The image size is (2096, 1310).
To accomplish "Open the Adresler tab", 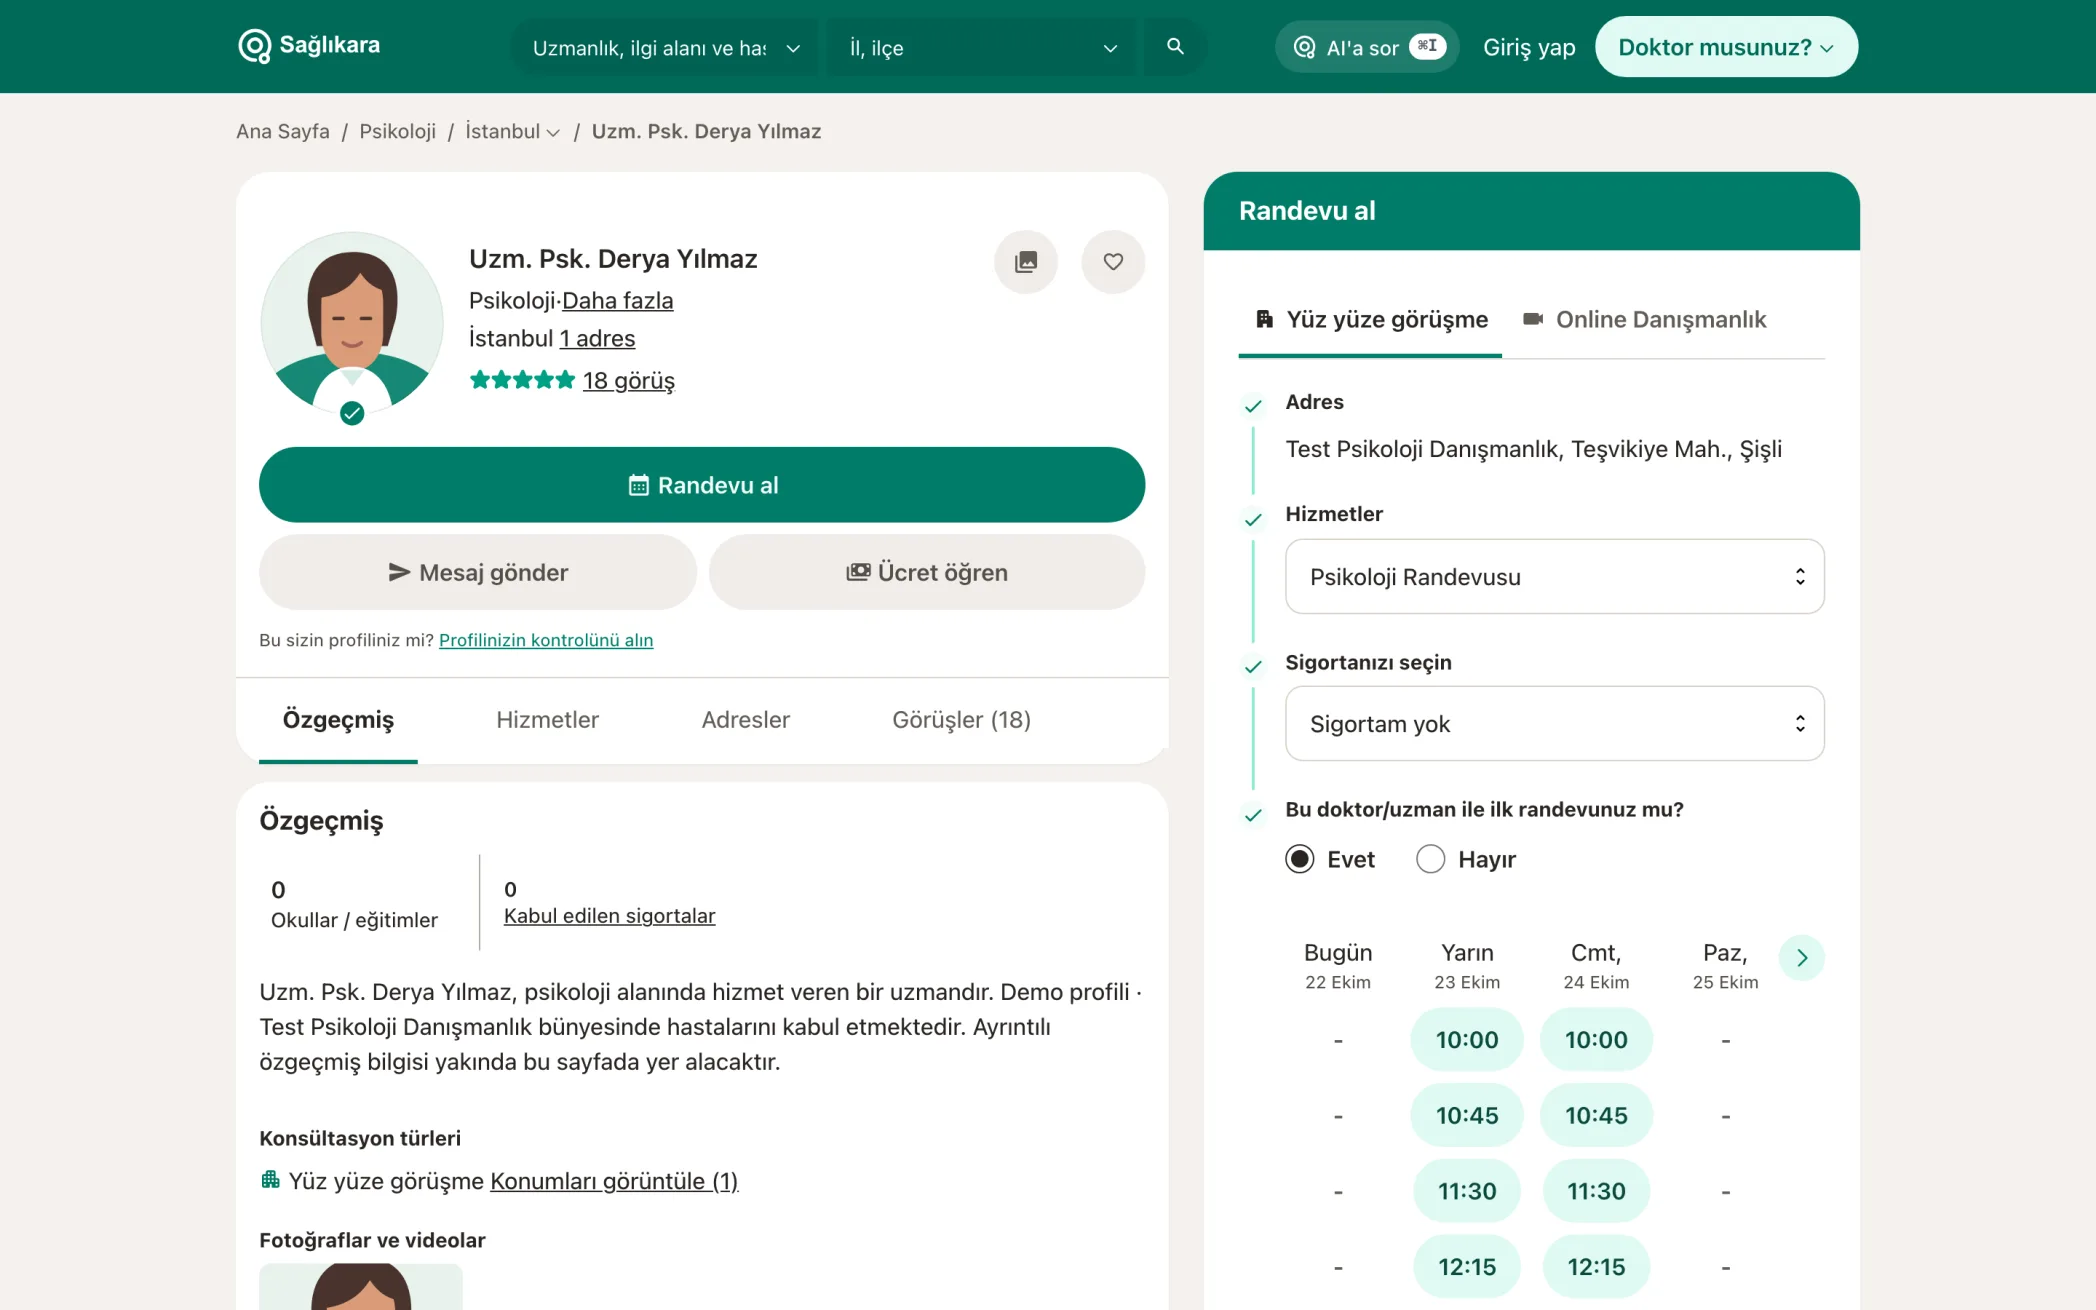I will [x=746, y=720].
